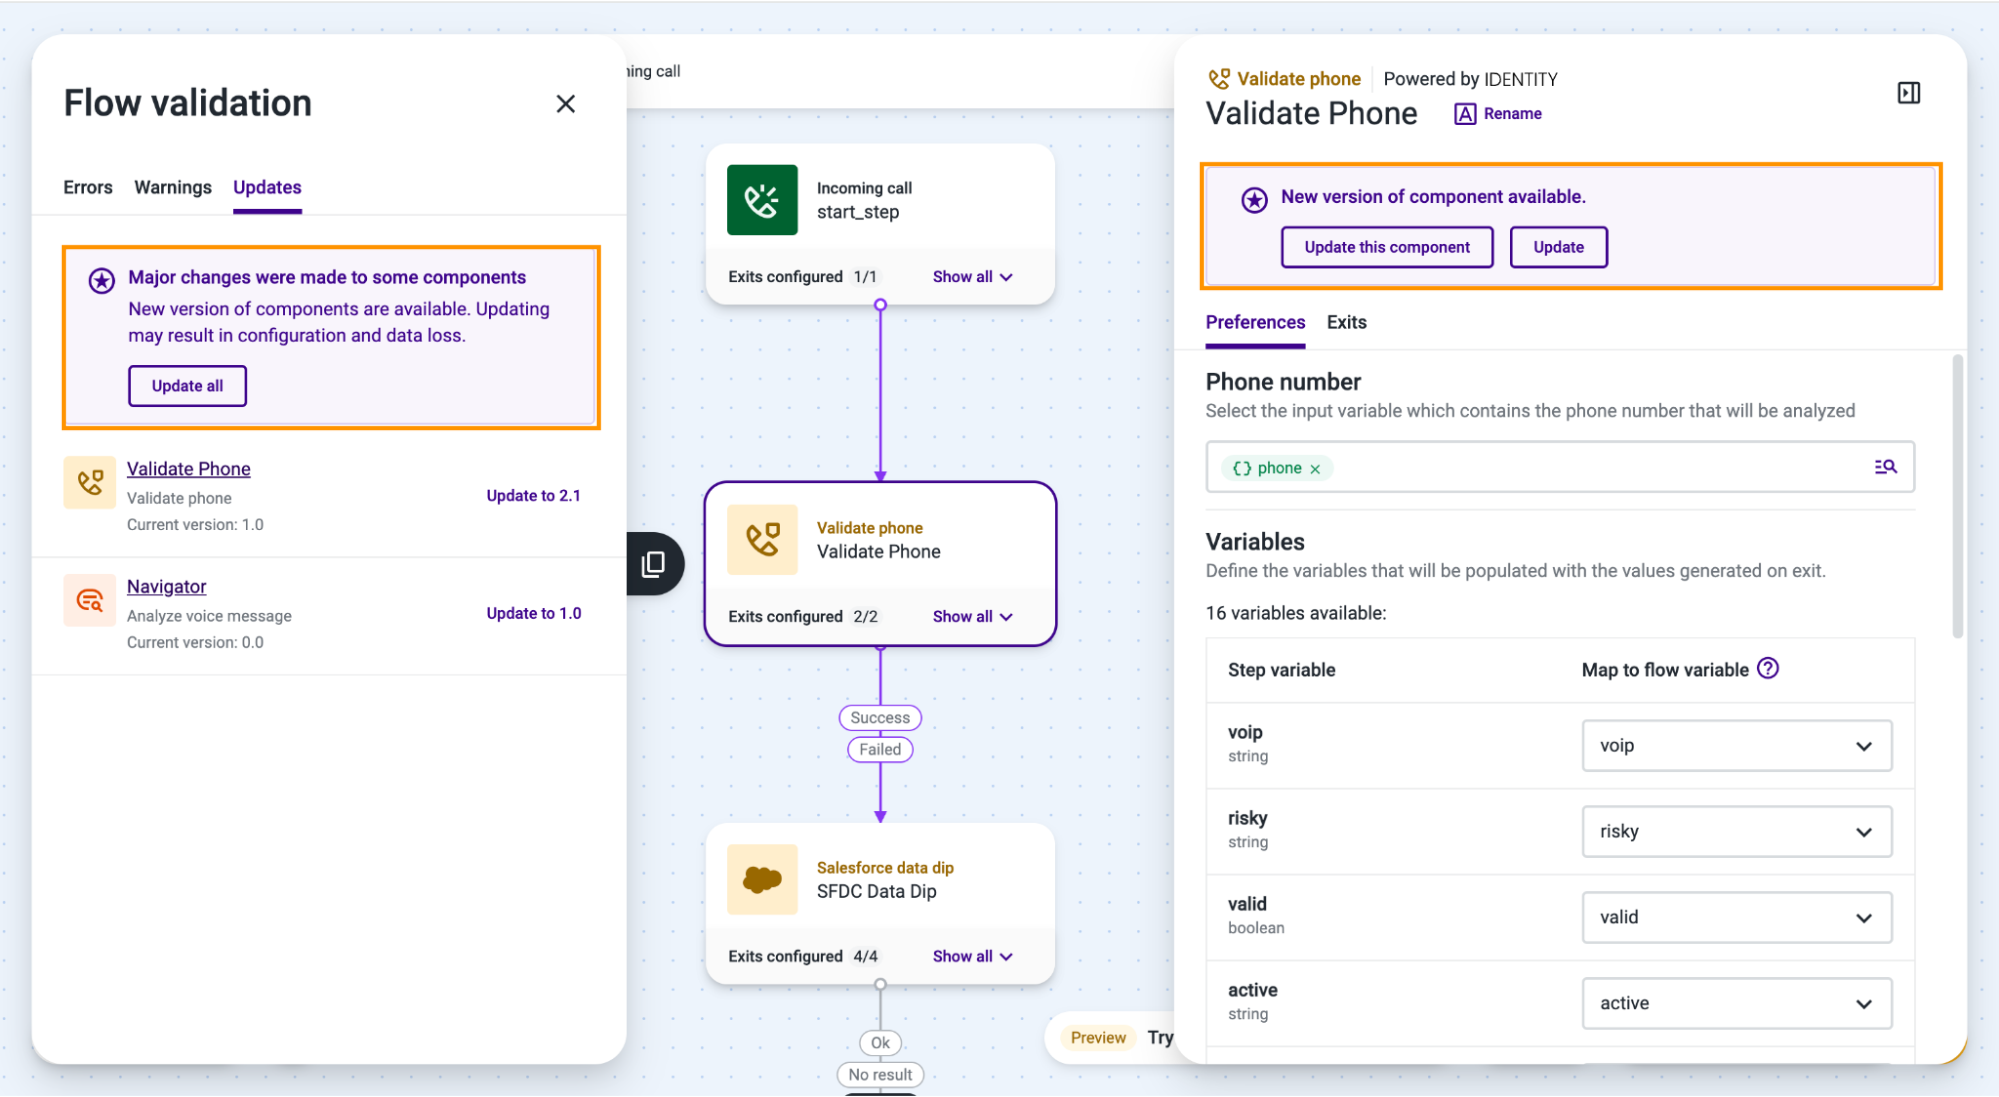This screenshot has width=1999, height=1097.
Task: Click the Preview badge
Action: tap(1098, 1038)
